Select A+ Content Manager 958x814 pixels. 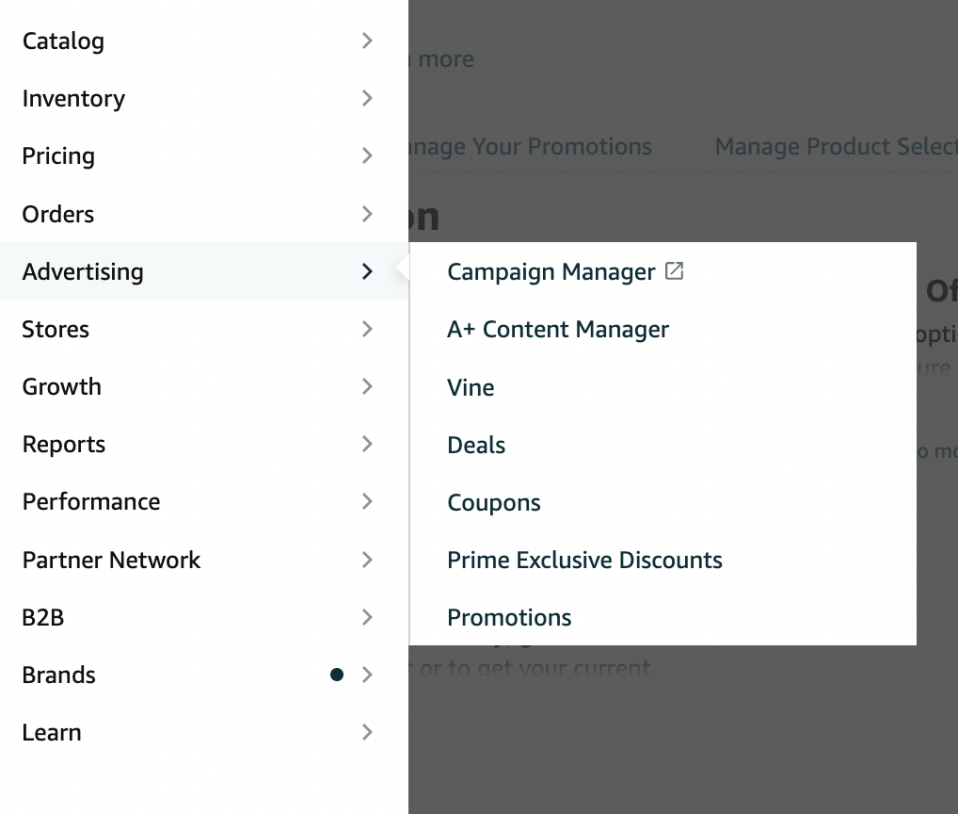pyautogui.click(x=558, y=329)
